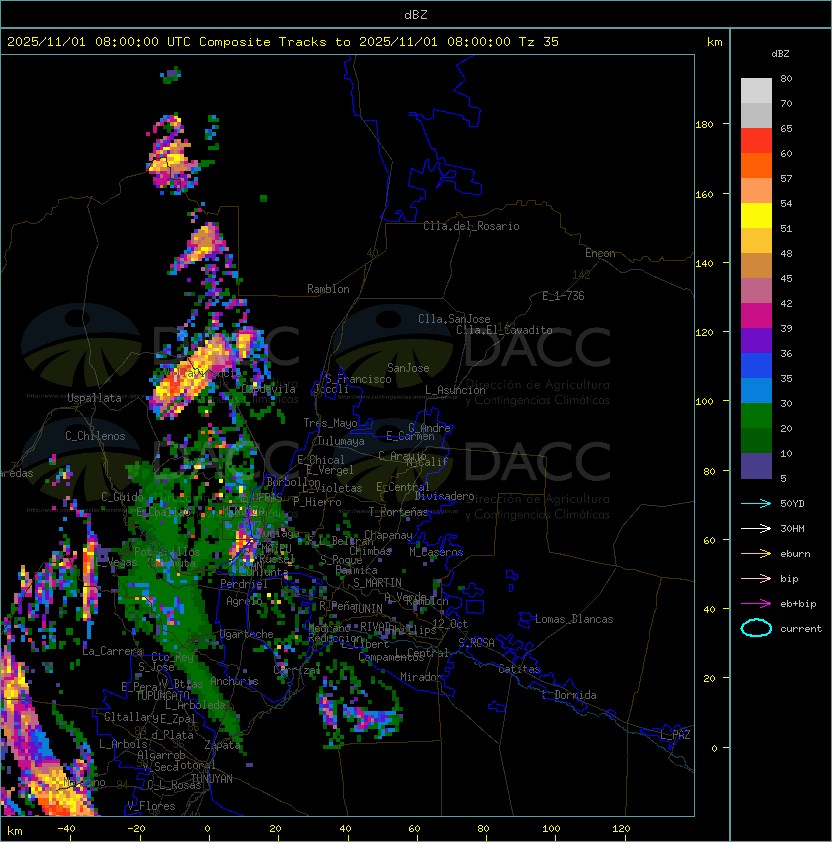Click the 'Lomas_Blancas' place label

(574, 619)
